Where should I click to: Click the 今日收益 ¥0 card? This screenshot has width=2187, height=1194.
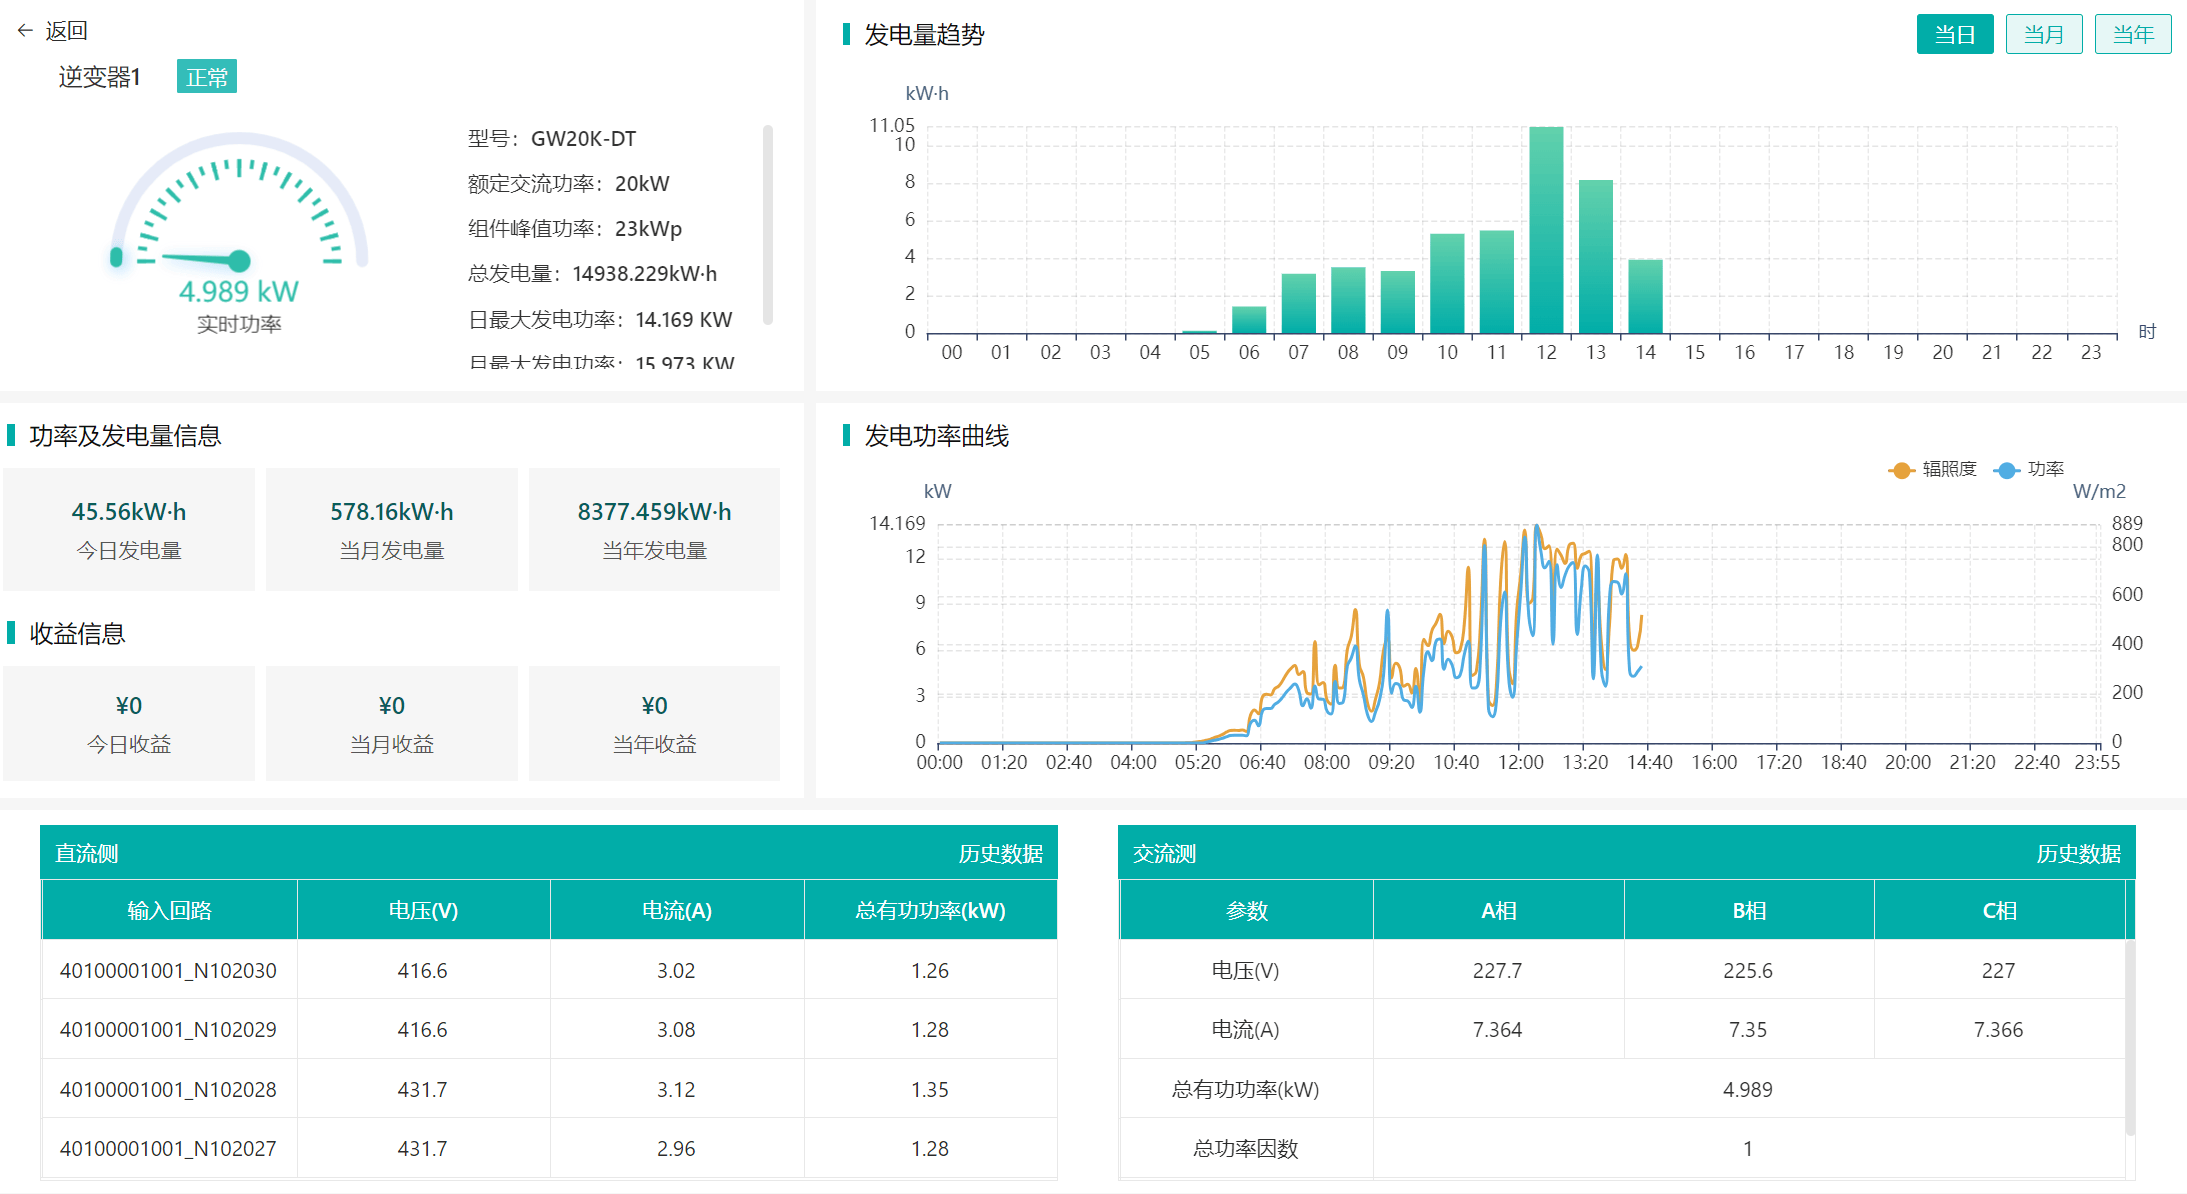(129, 723)
